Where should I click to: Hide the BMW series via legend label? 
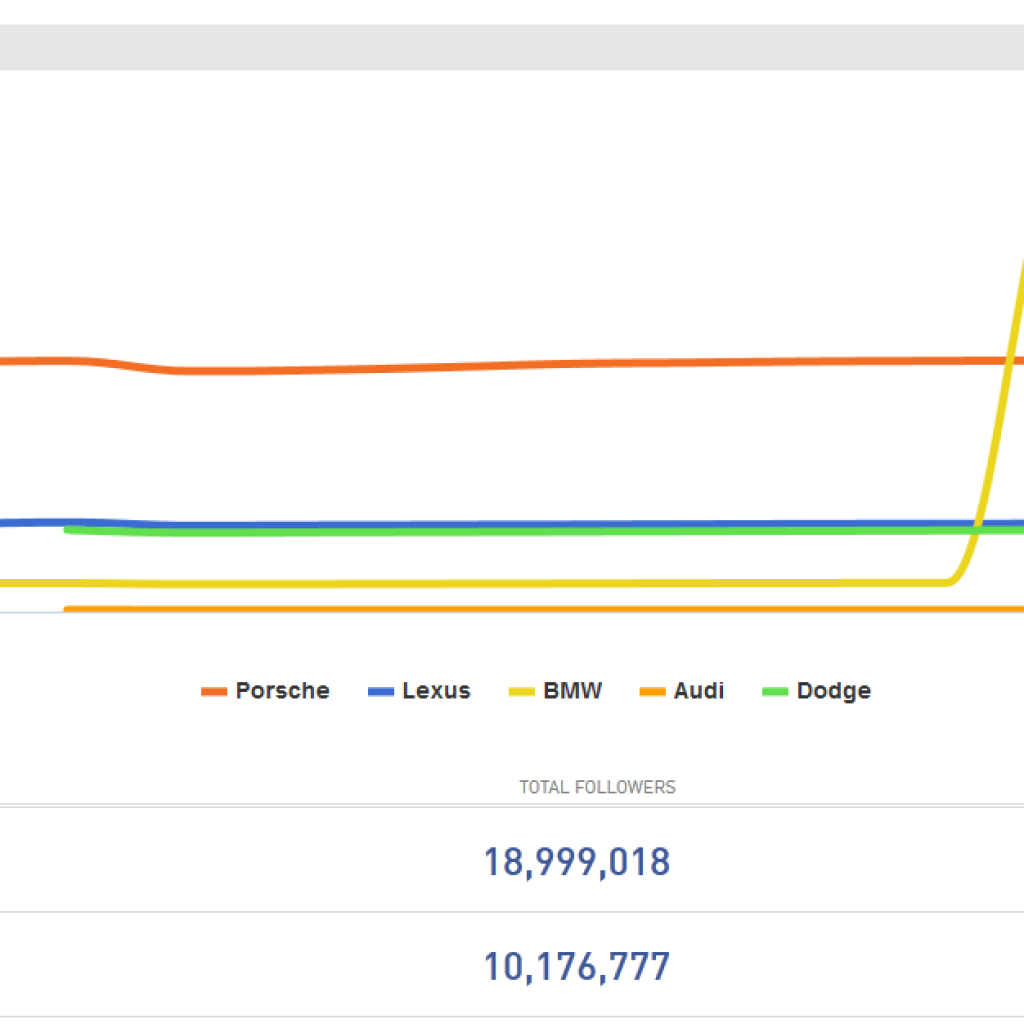click(572, 691)
